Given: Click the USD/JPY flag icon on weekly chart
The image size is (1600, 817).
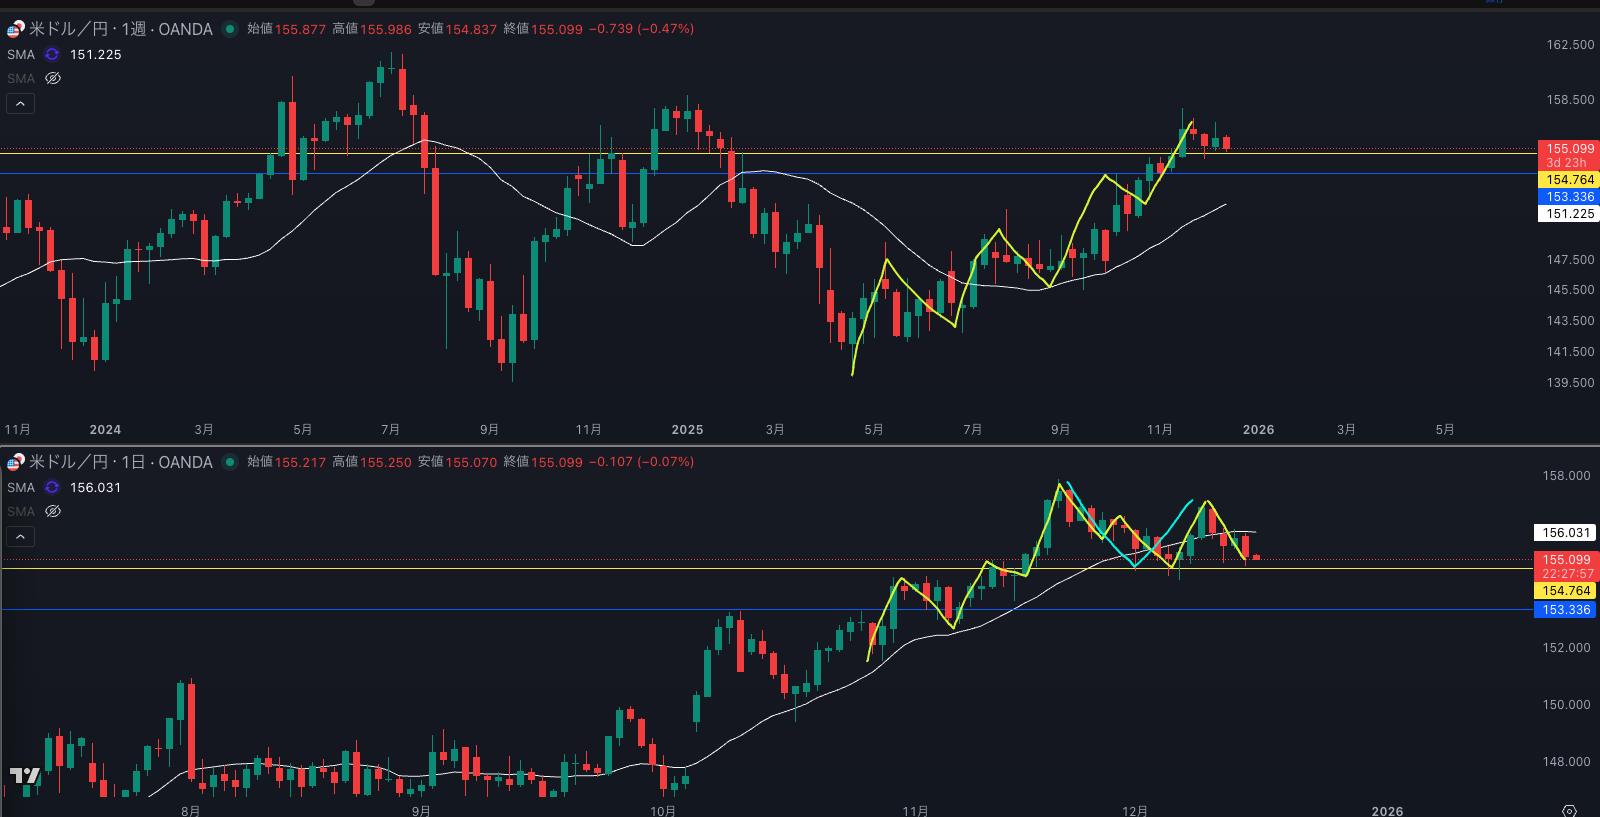Looking at the screenshot, I should (16, 29).
